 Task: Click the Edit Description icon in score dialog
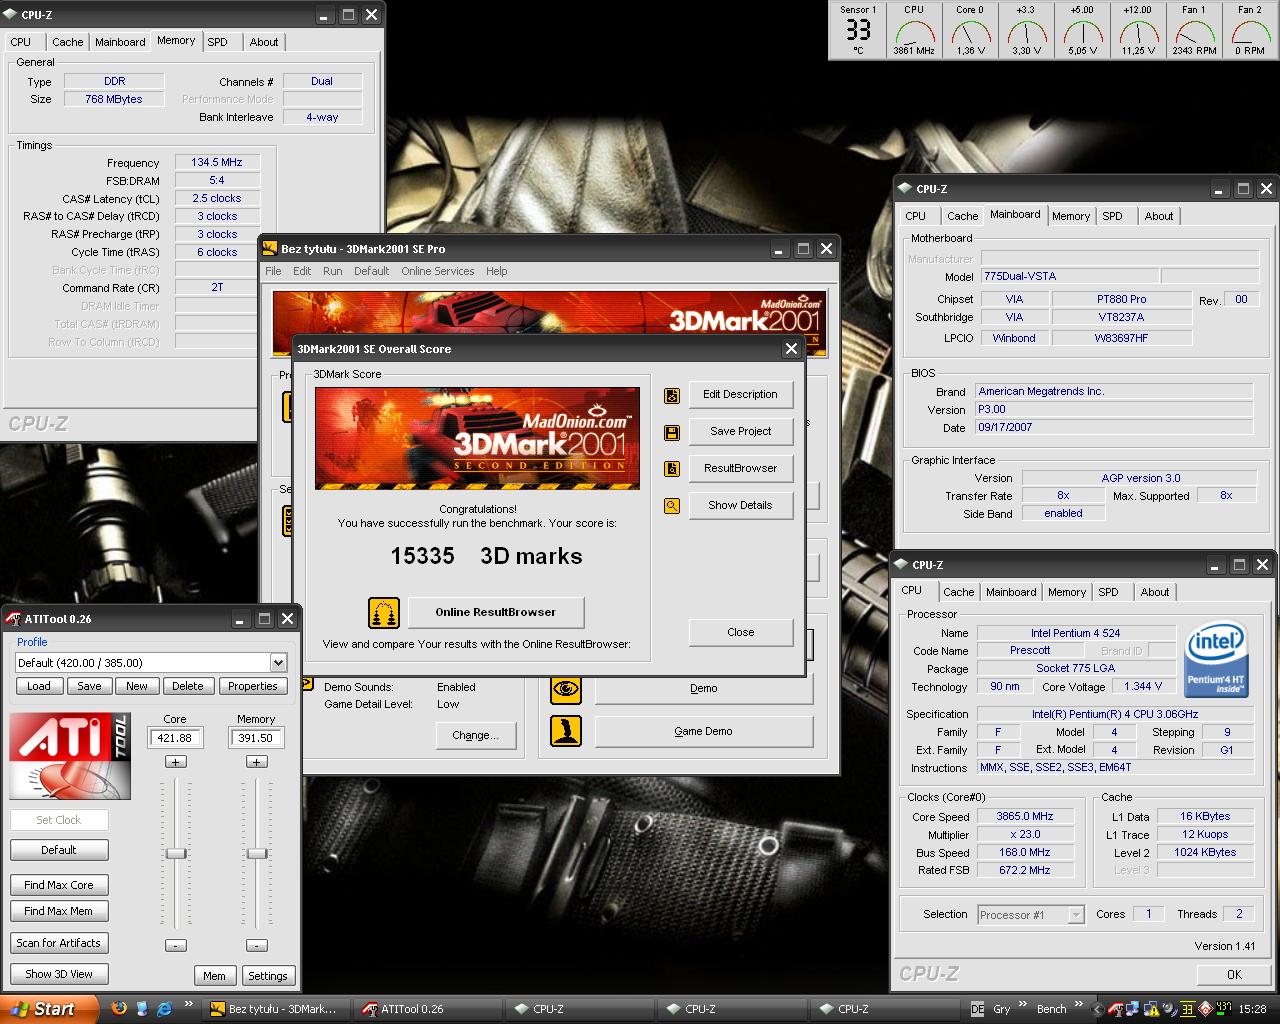672,395
